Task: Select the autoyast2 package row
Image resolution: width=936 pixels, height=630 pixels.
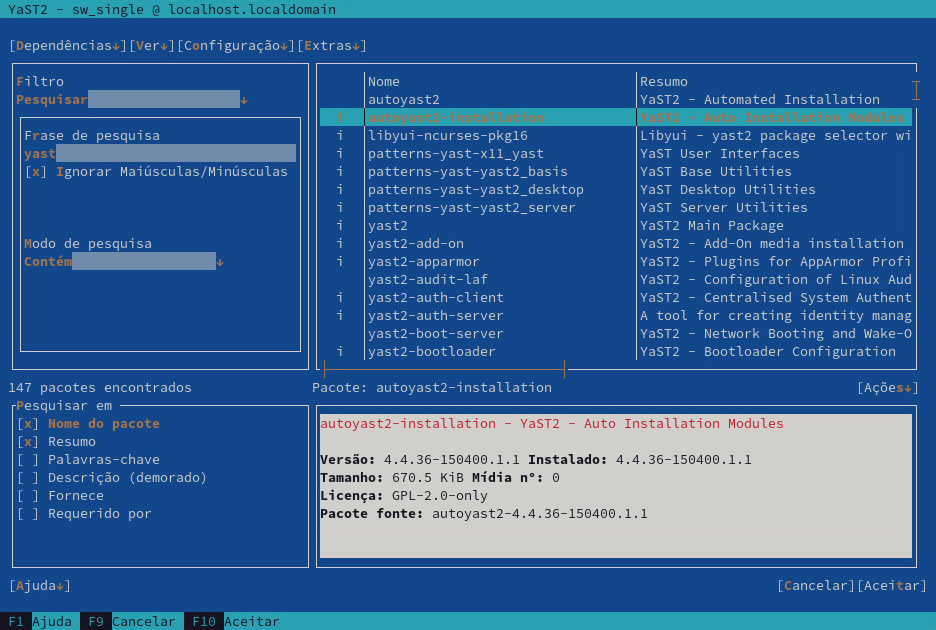Action: pos(615,100)
